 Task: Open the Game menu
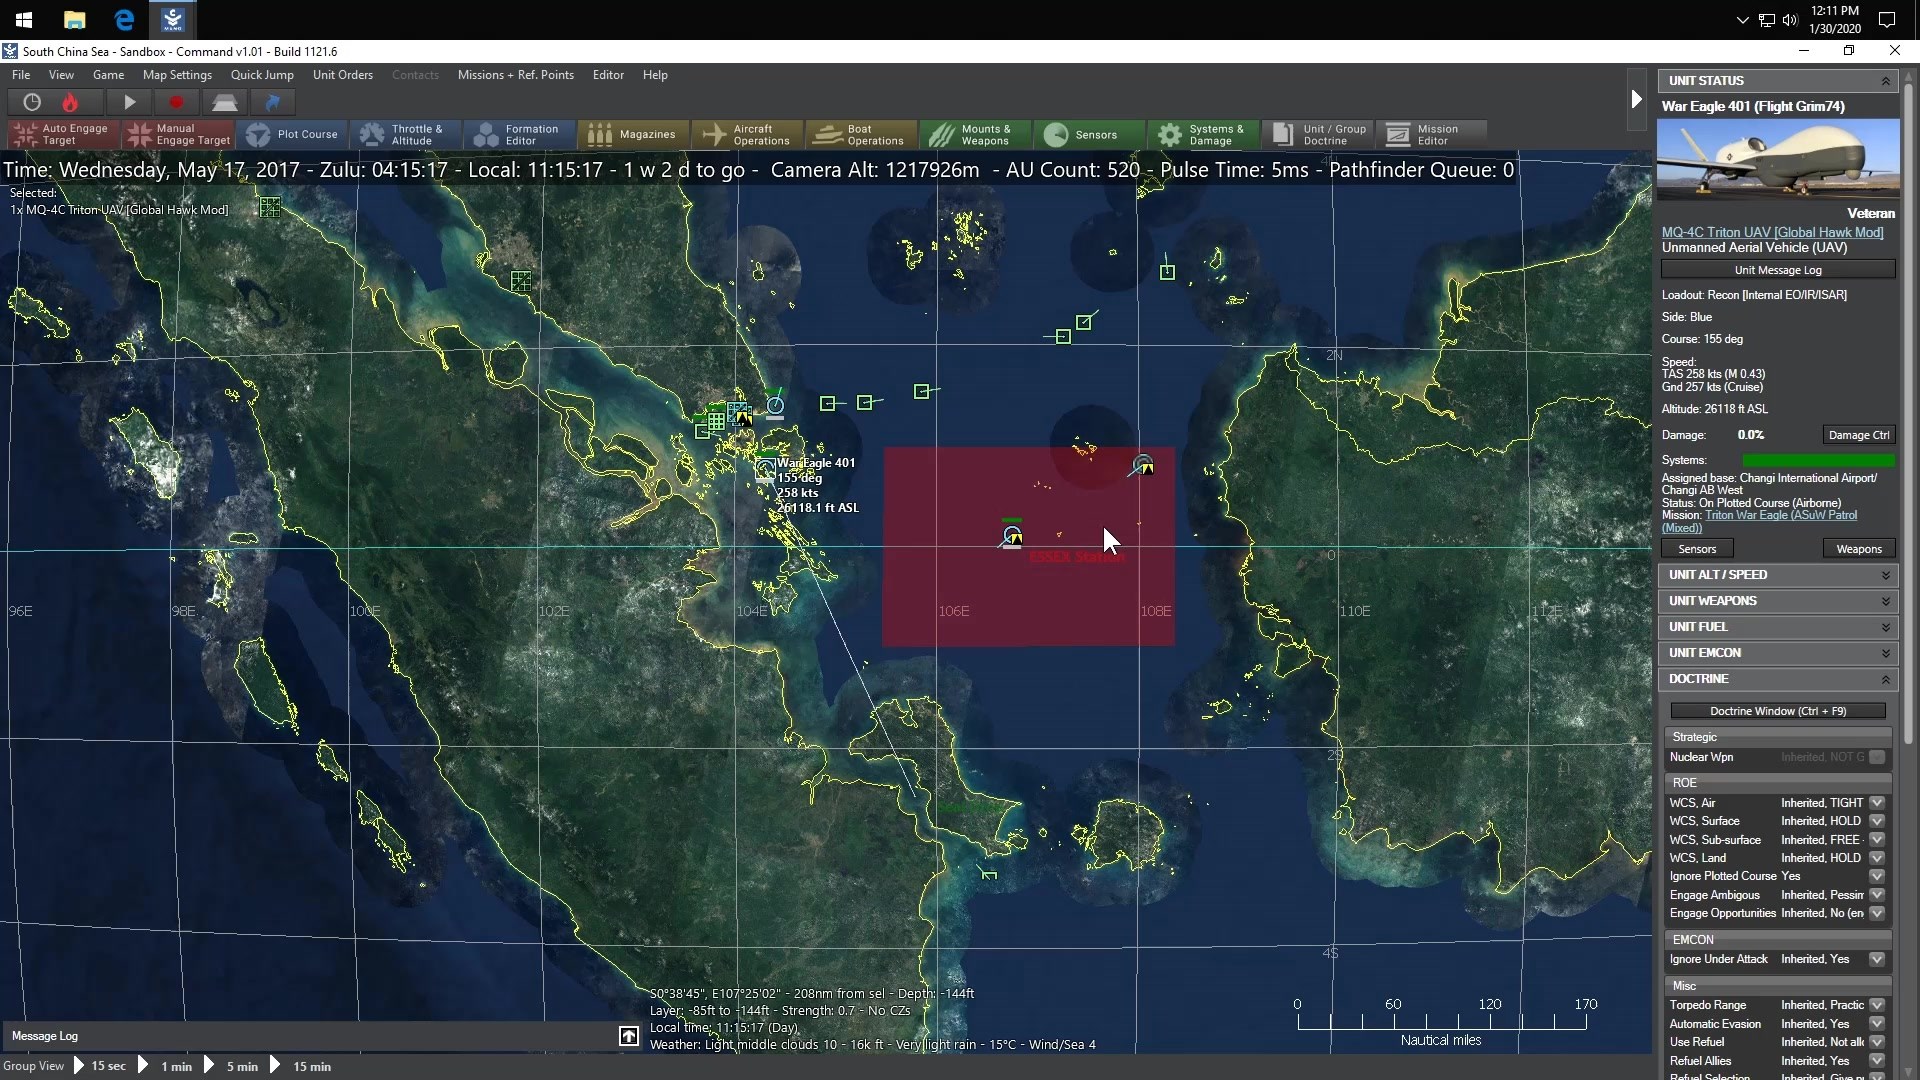[x=108, y=75]
